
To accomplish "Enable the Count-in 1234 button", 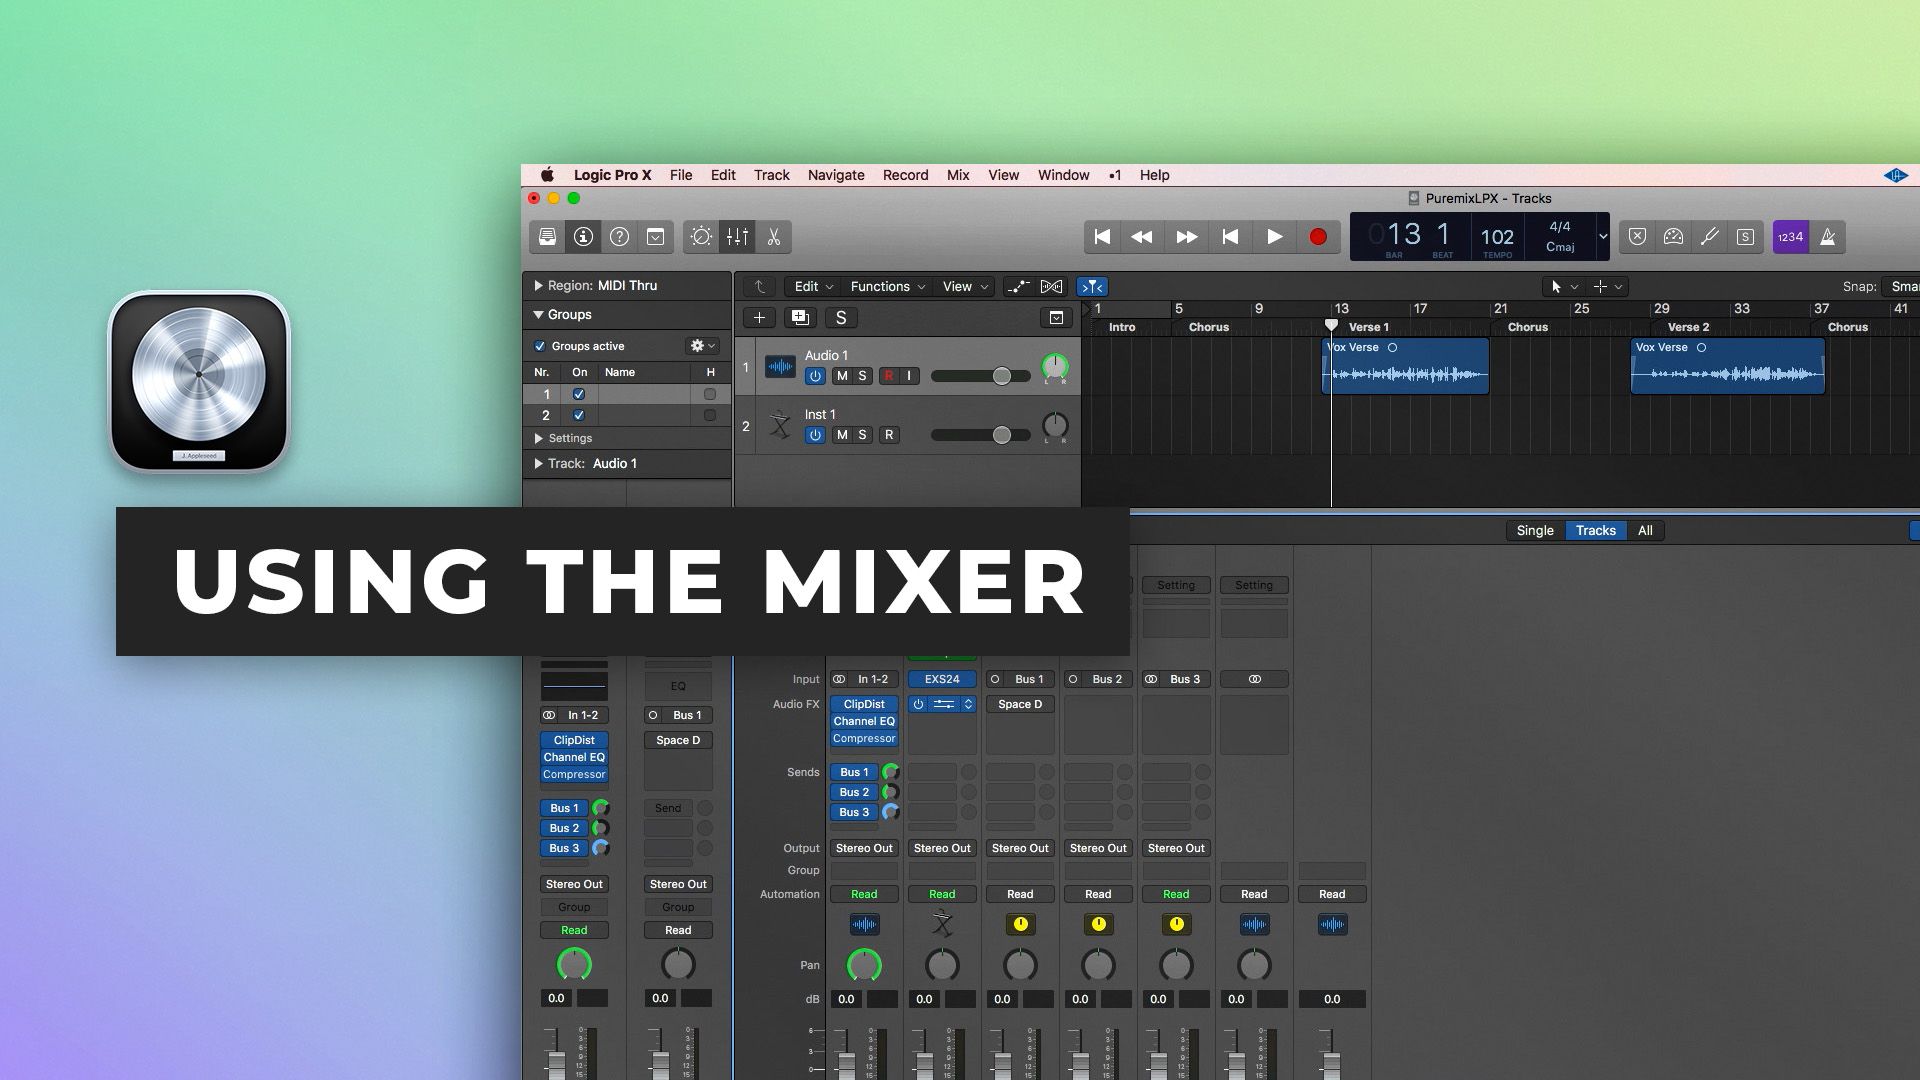I will click(1790, 237).
